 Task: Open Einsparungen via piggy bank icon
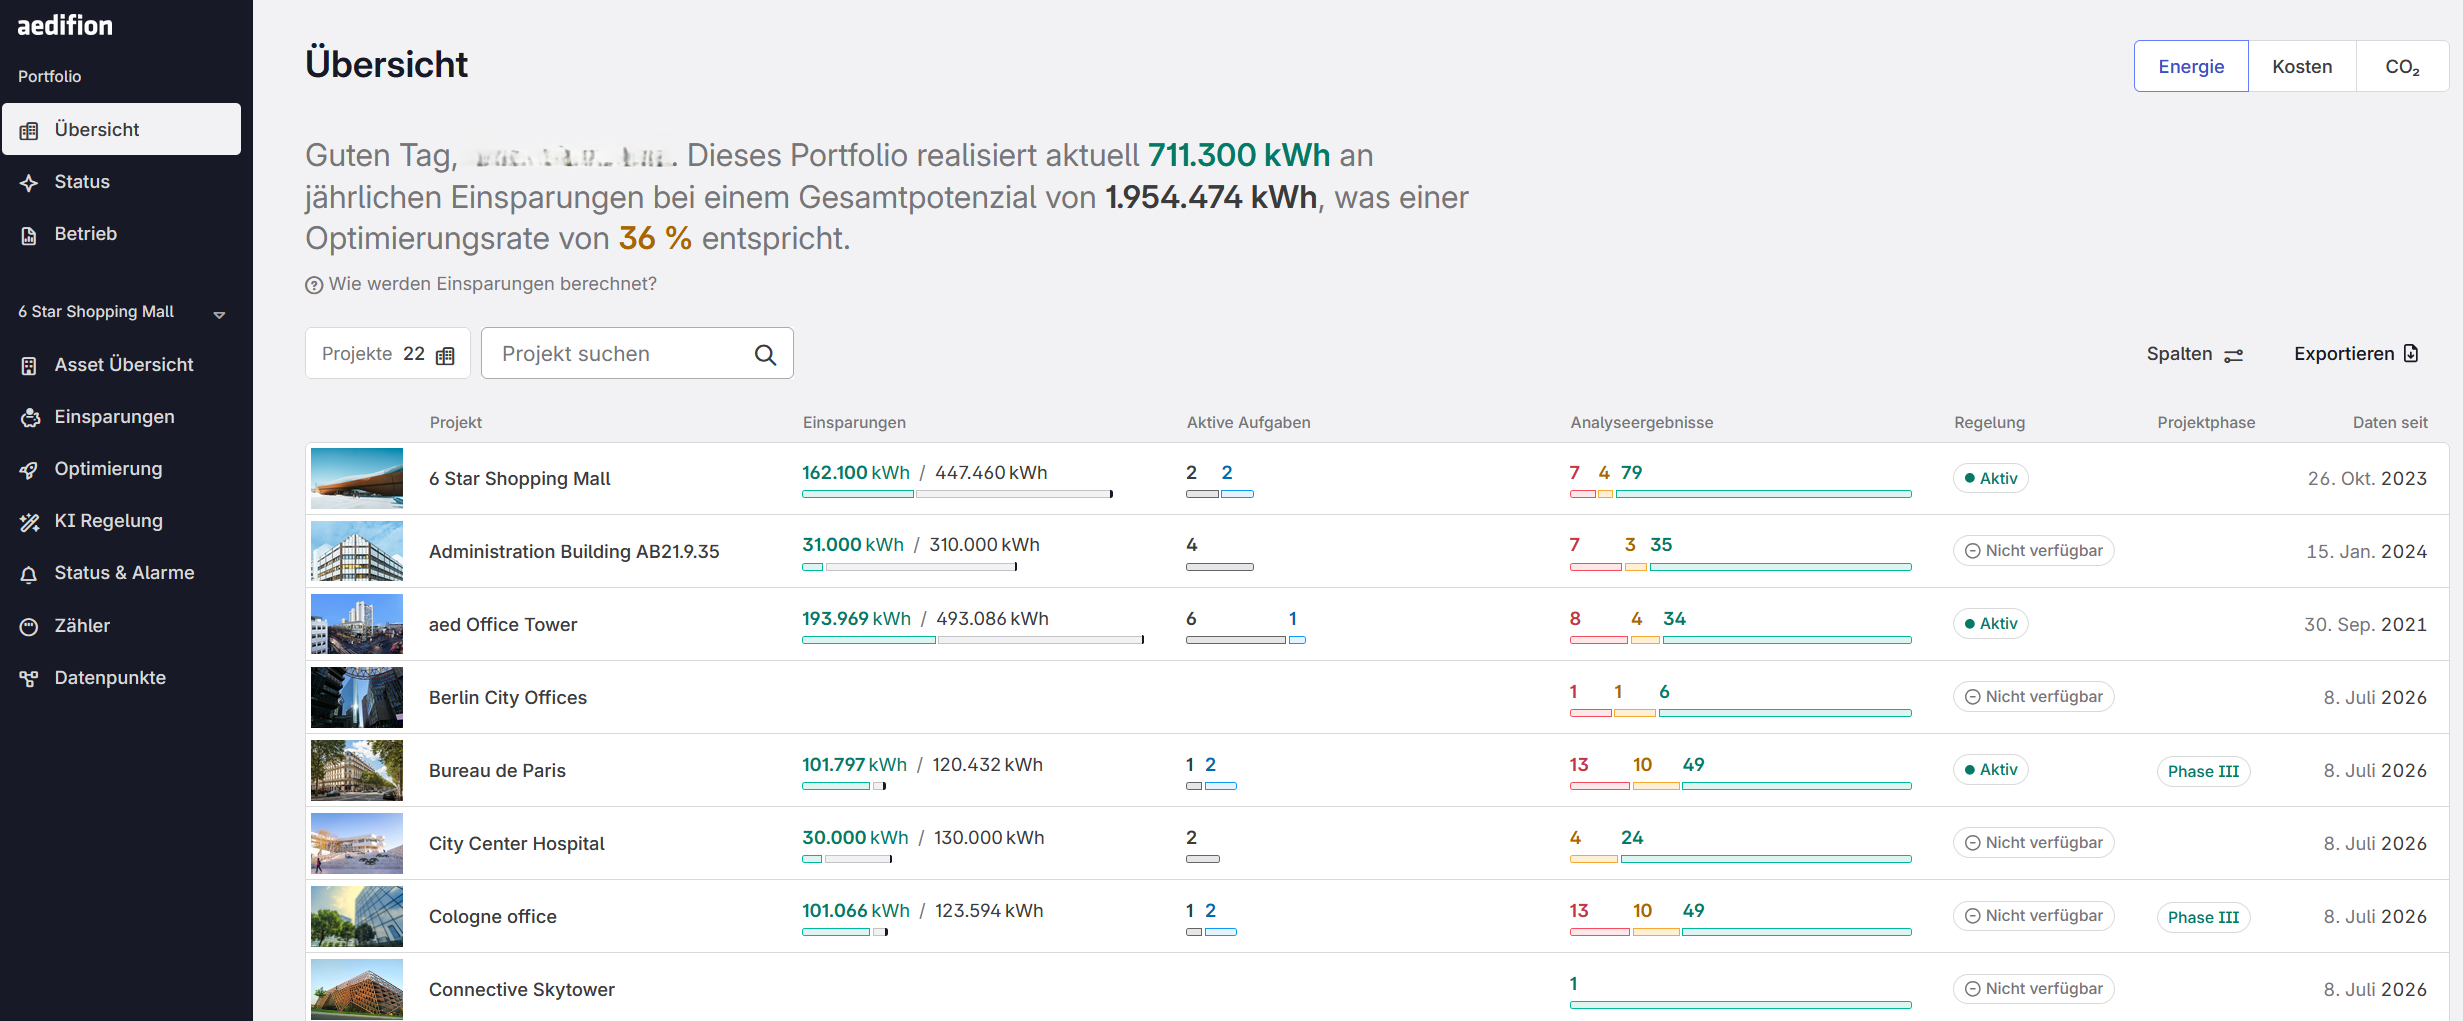[x=29, y=418]
